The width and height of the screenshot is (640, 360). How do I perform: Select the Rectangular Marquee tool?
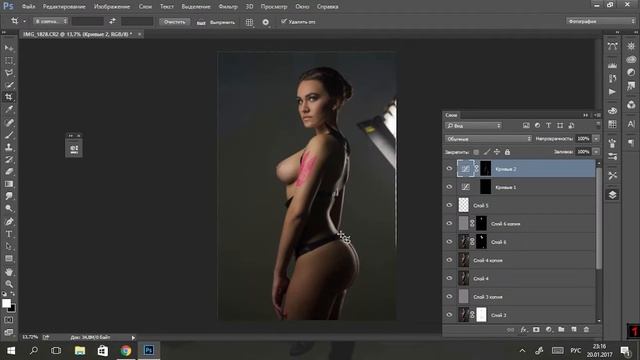9,60
